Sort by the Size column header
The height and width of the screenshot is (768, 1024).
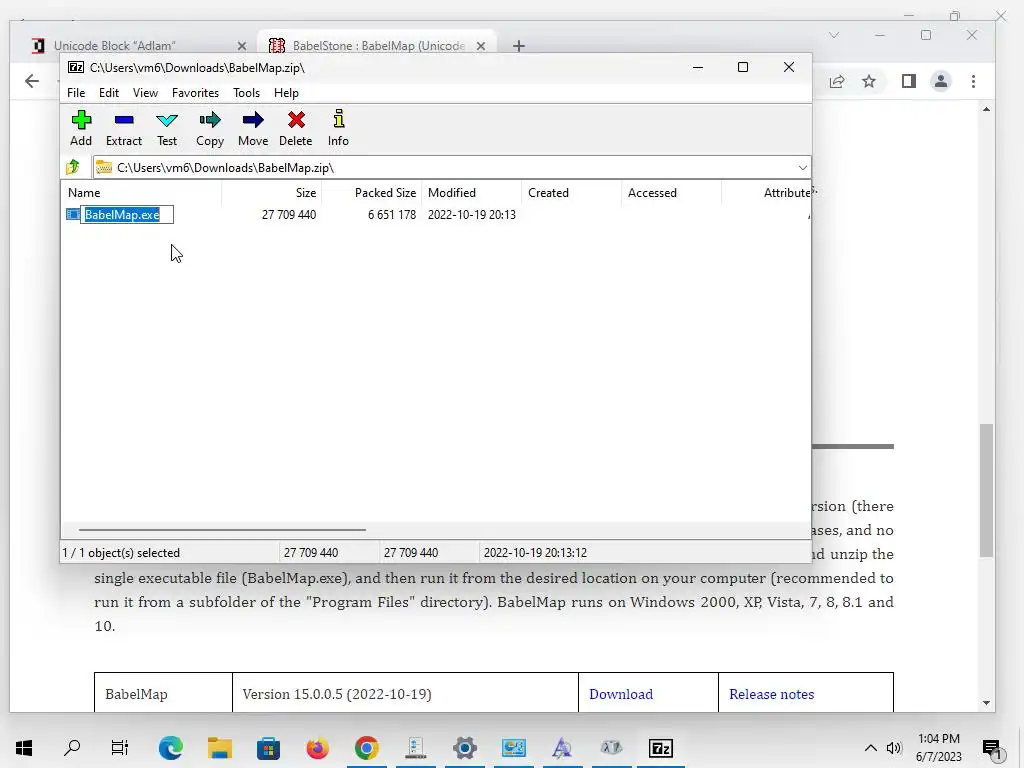pos(271,193)
